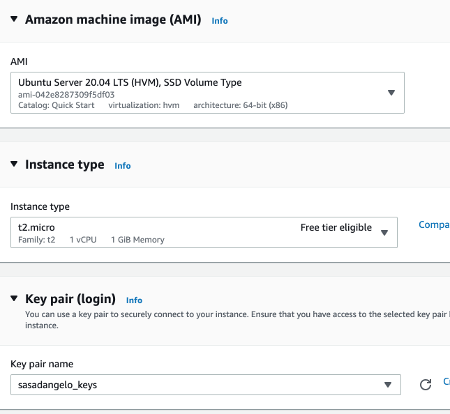Collapse the Amazon machine image section
The height and width of the screenshot is (414, 450).
coord(14,19)
